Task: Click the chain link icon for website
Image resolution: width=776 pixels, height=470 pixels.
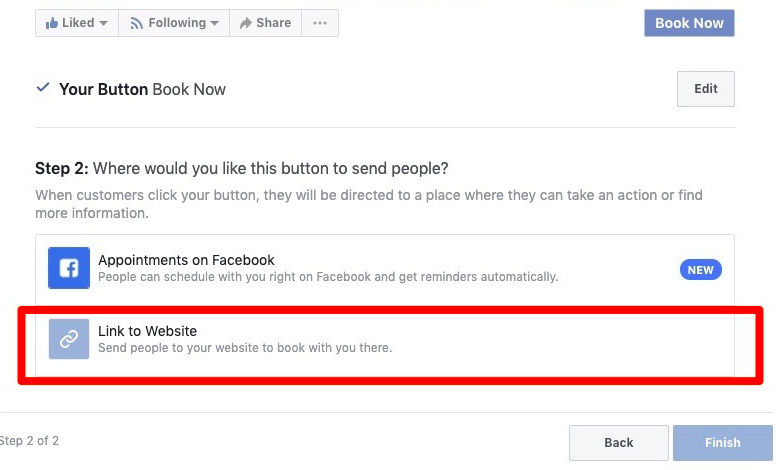Action: click(69, 339)
